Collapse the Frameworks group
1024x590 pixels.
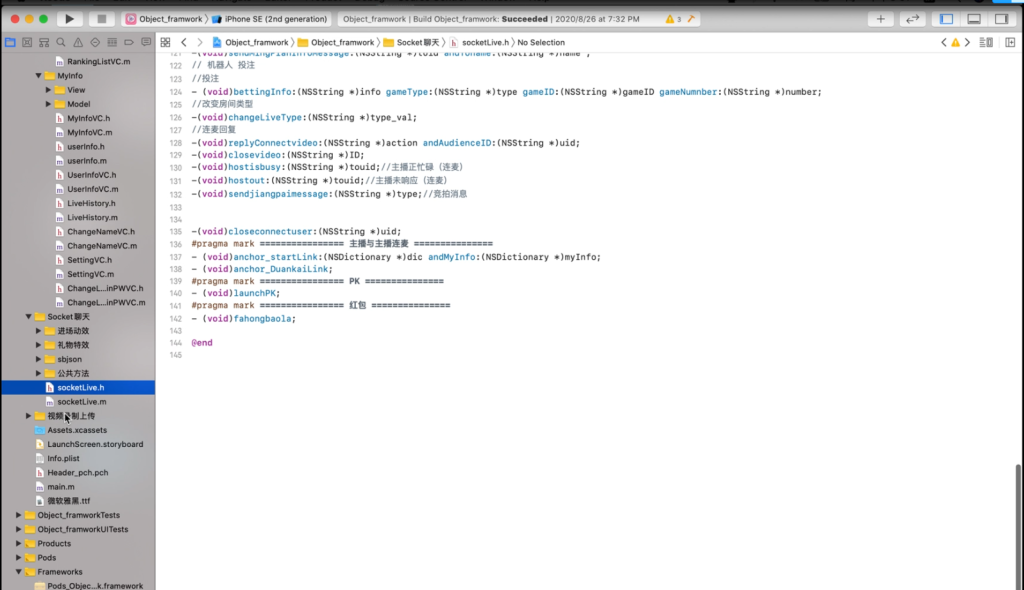pos(19,572)
